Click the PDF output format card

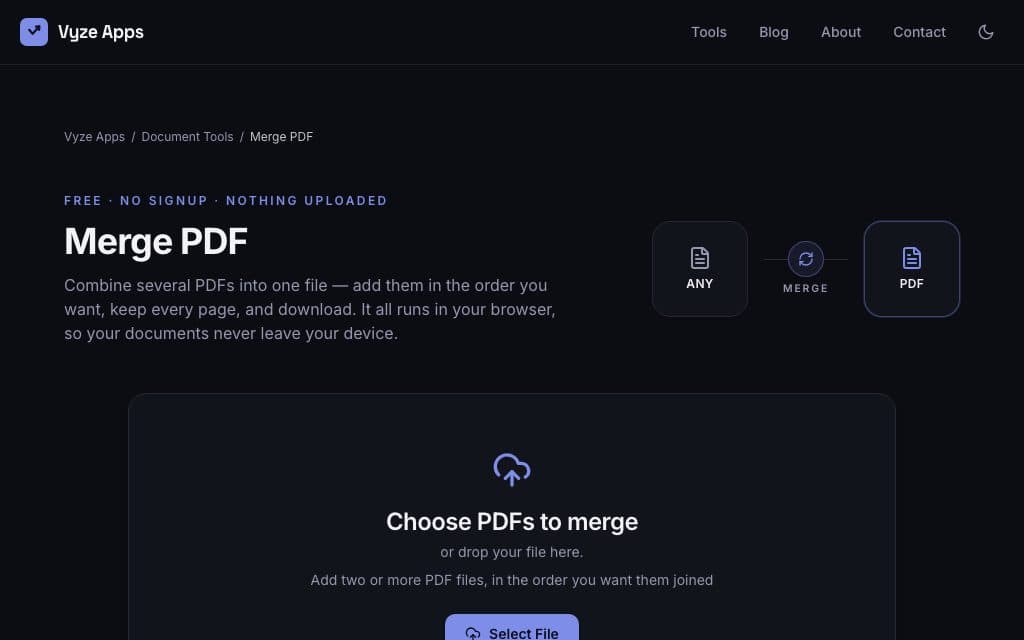(912, 268)
